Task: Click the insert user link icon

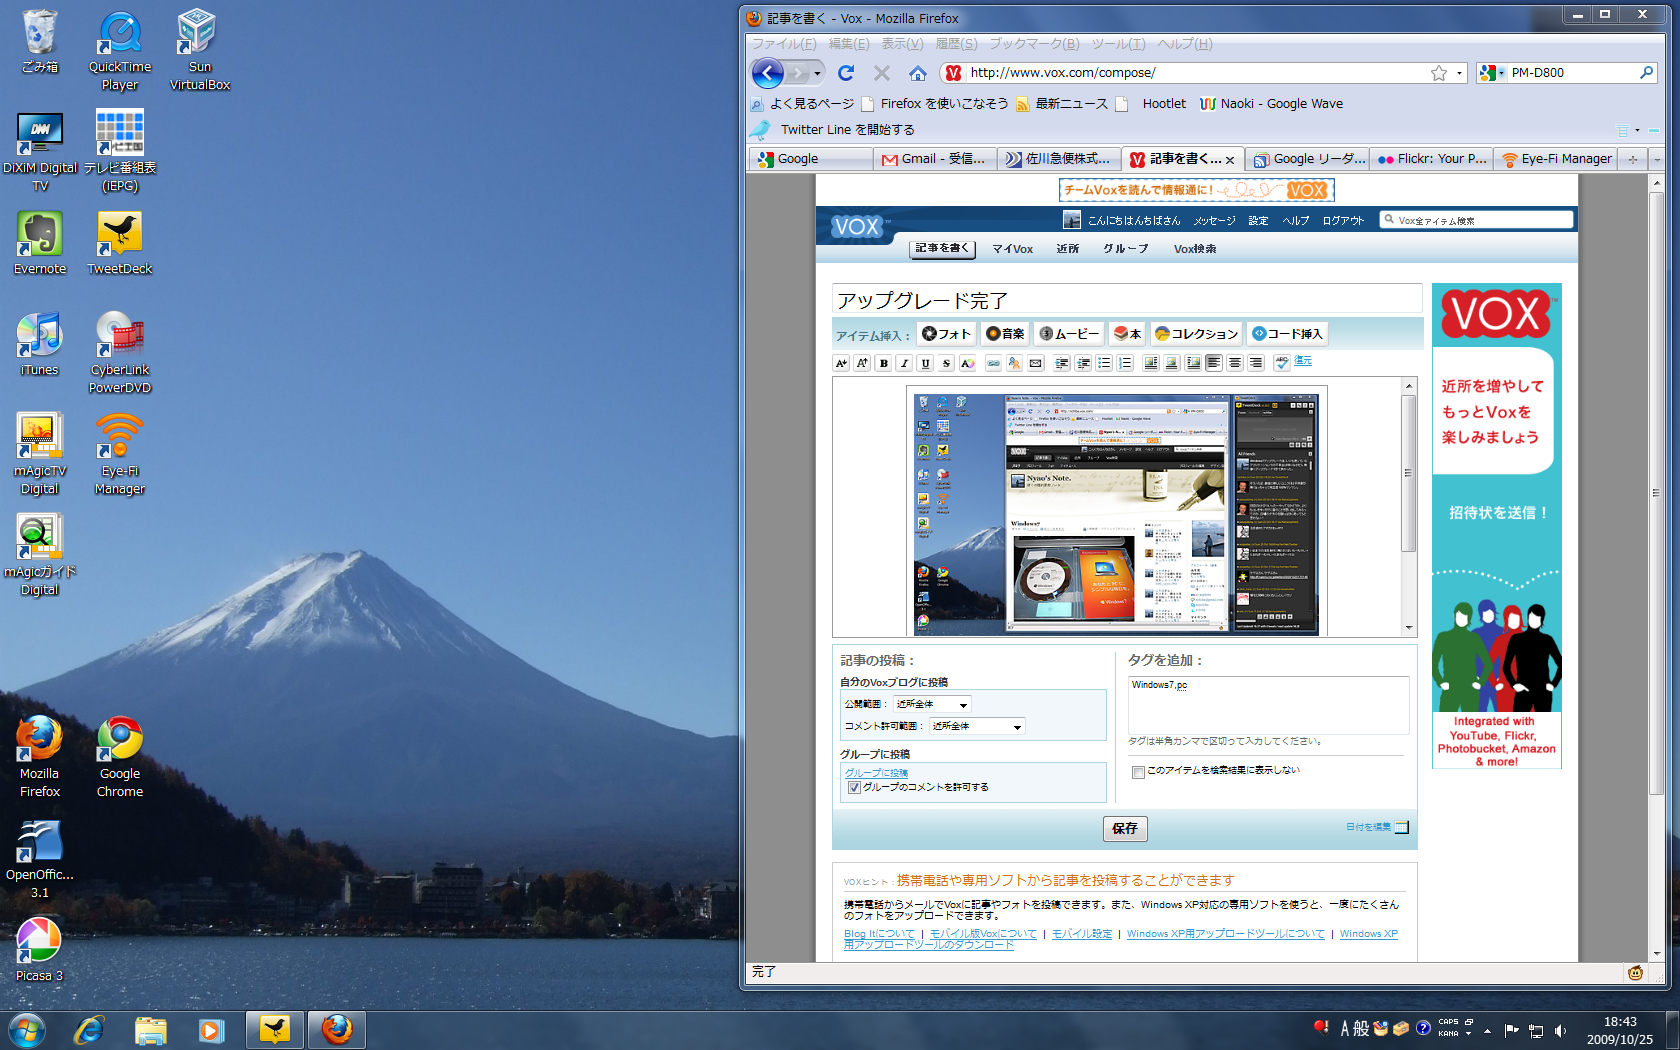Action: coord(1014,363)
